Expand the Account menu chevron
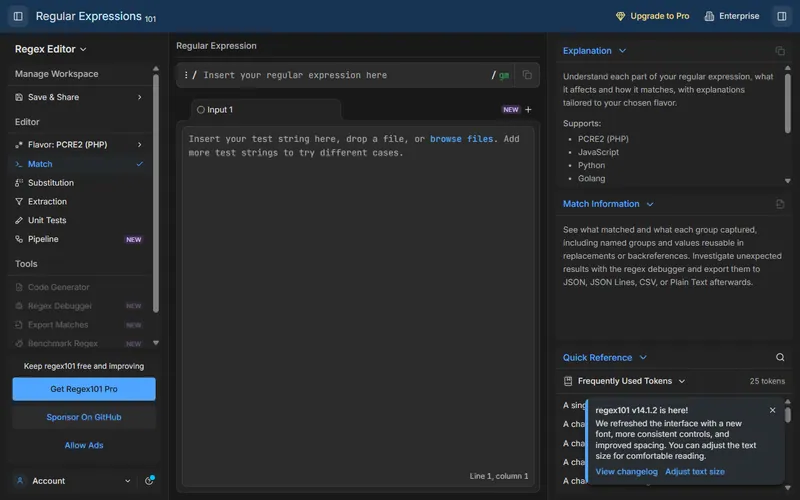 pos(128,481)
